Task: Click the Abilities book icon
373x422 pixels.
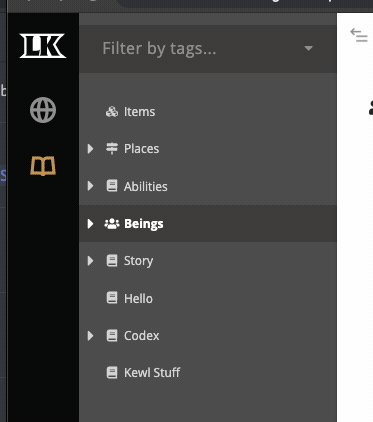Action: click(112, 186)
